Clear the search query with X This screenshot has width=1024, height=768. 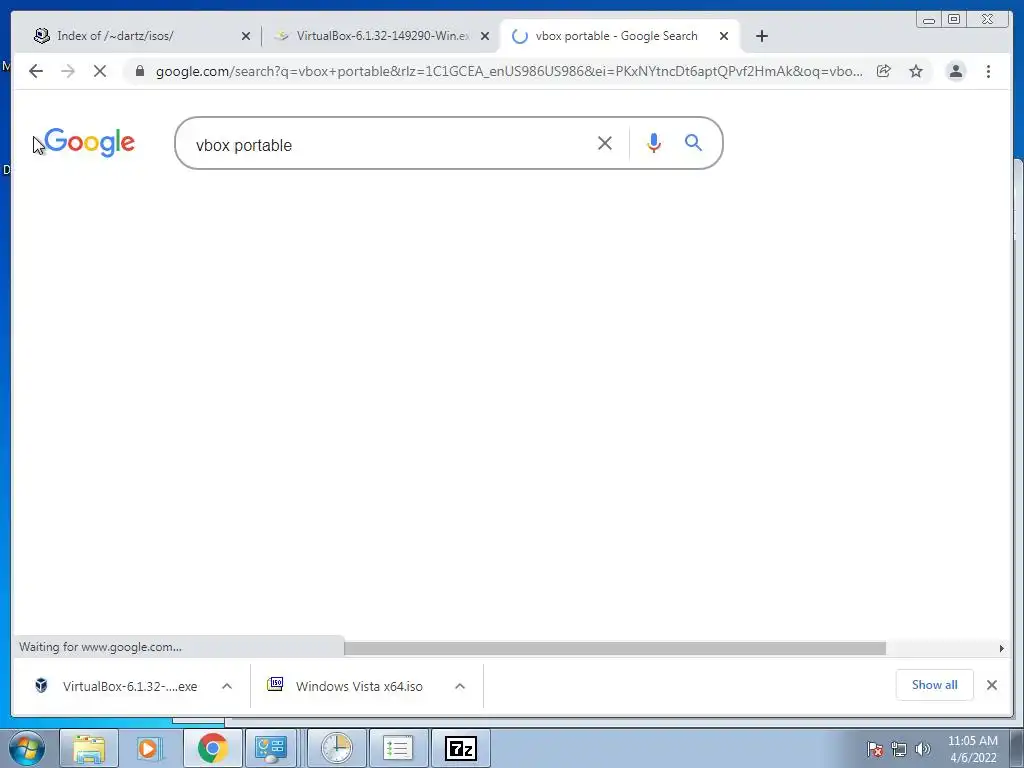(x=605, y=143)
